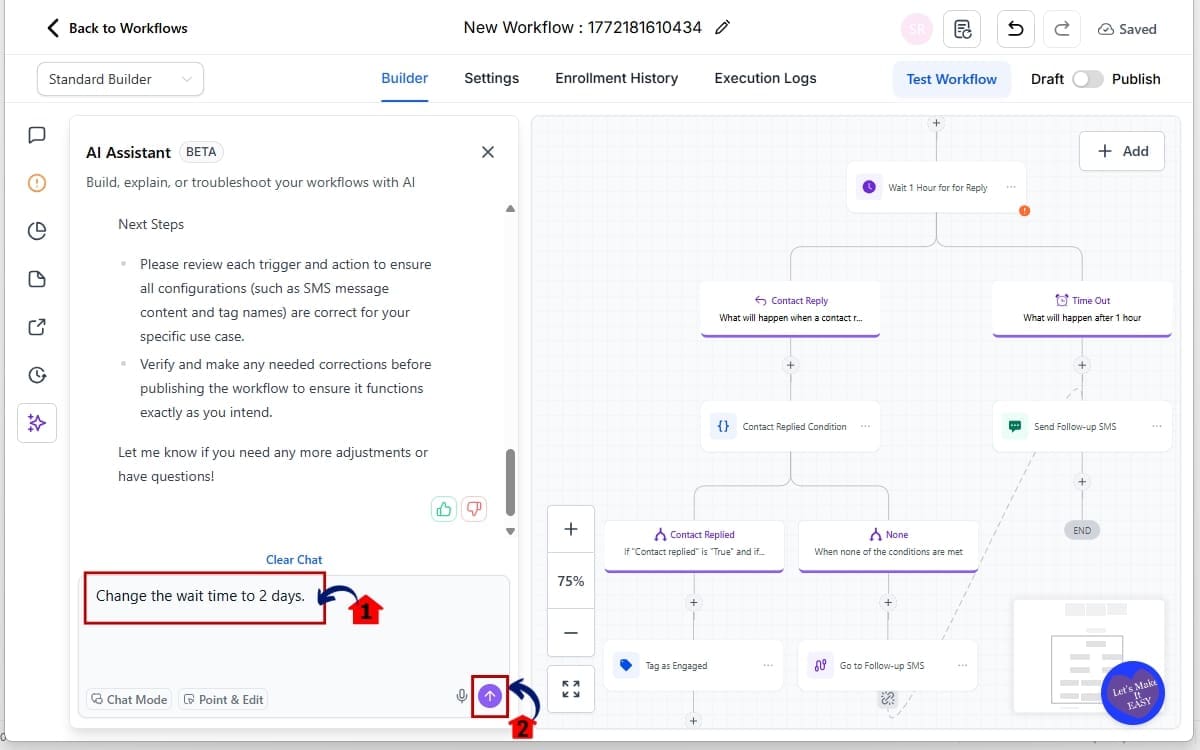Viewport: 1200px width, 750px height.
Task: Click the chat message input field
Action: click(205, 596)
